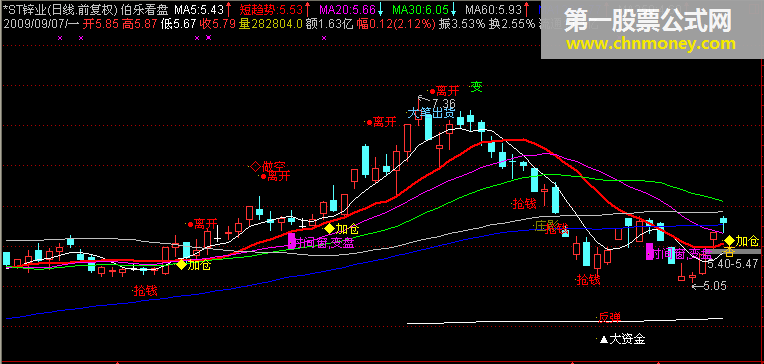This screenshot has width=764, height=364.
Task: Click the left arrow pointing to 5.05
Action: click(697, 286)
